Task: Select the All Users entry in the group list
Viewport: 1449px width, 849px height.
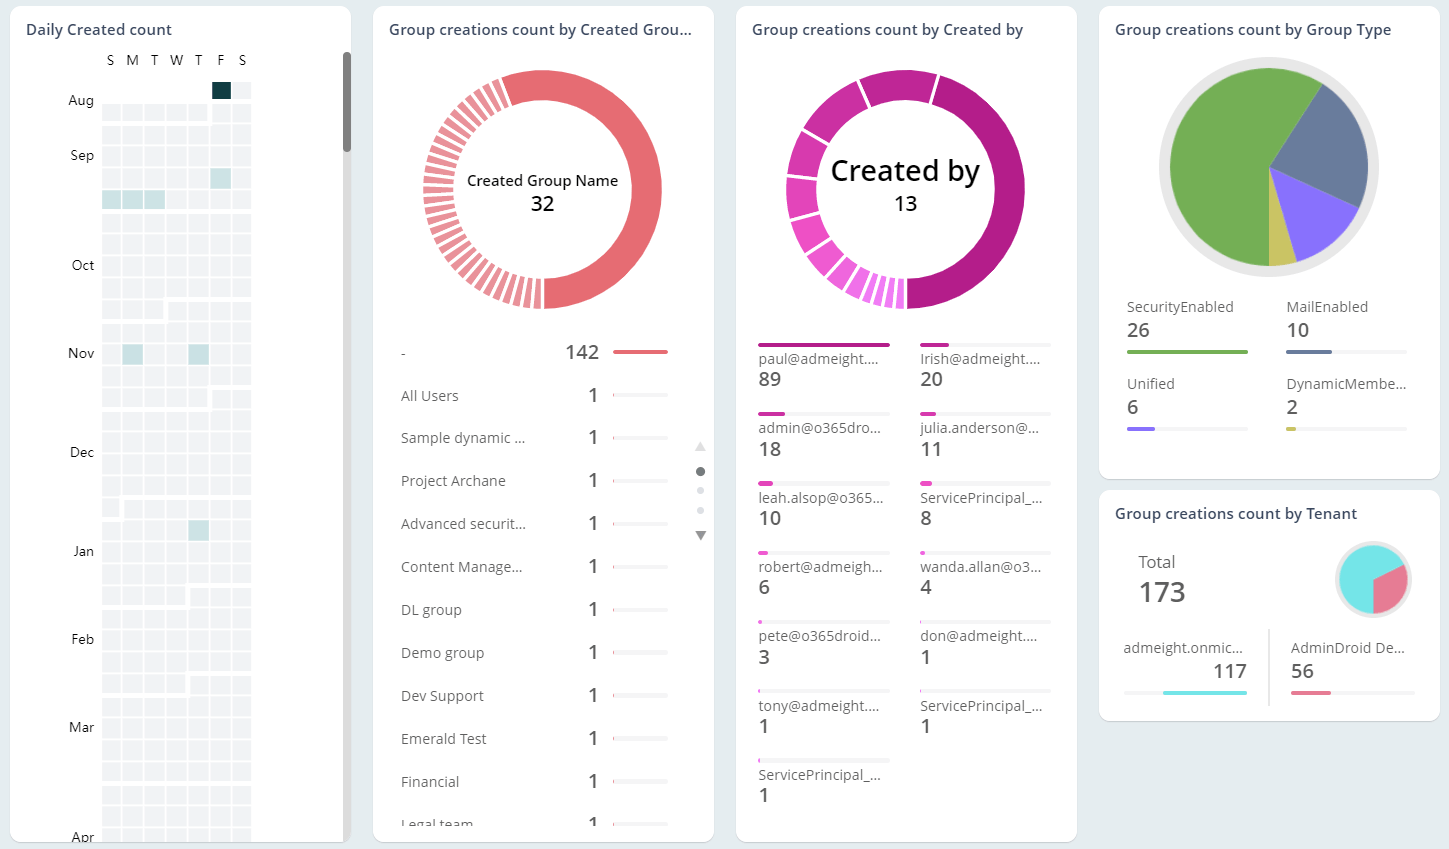Action: coord(429,395)
